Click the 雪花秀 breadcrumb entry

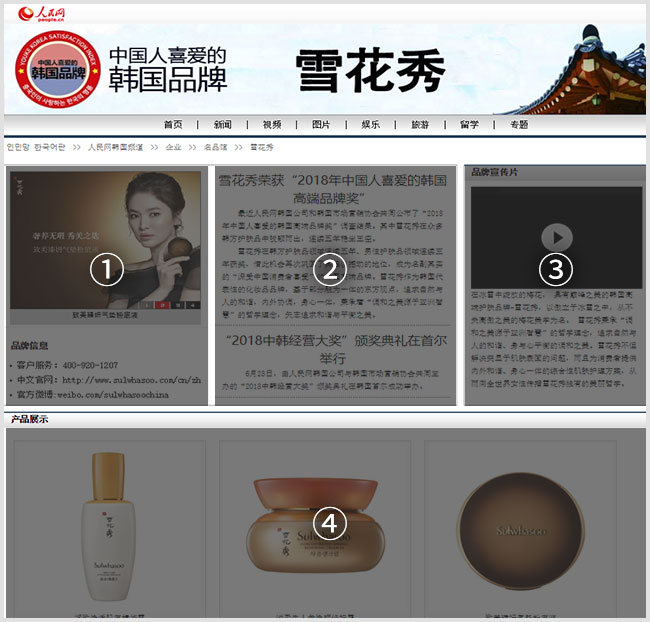[x=262, y=147]
